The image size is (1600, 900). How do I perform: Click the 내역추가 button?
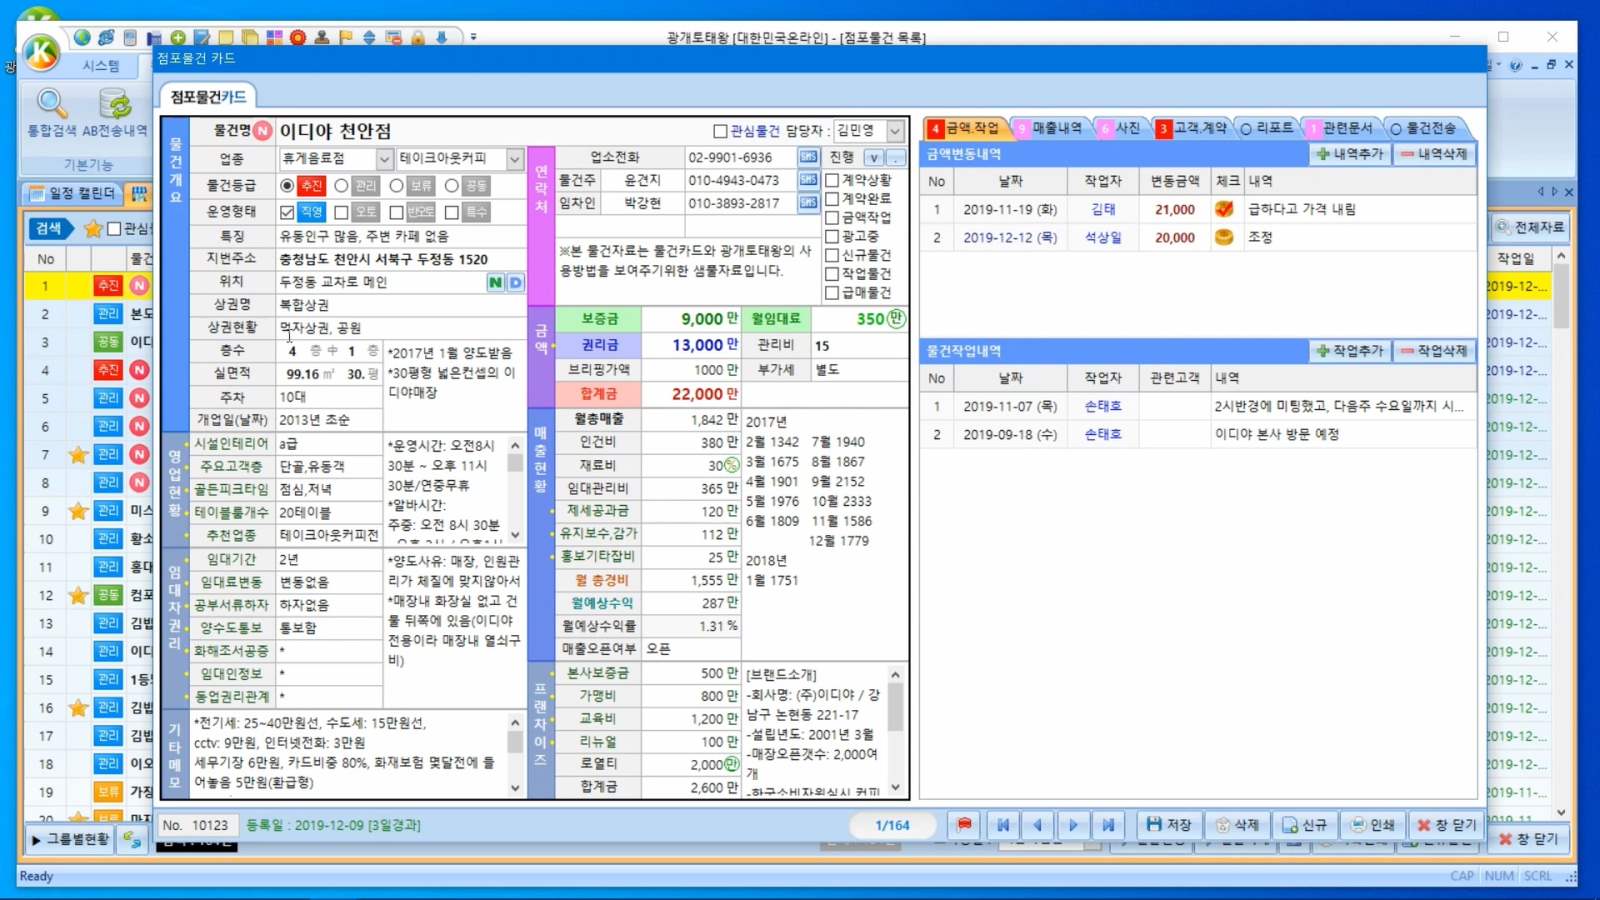point(1350,154)
